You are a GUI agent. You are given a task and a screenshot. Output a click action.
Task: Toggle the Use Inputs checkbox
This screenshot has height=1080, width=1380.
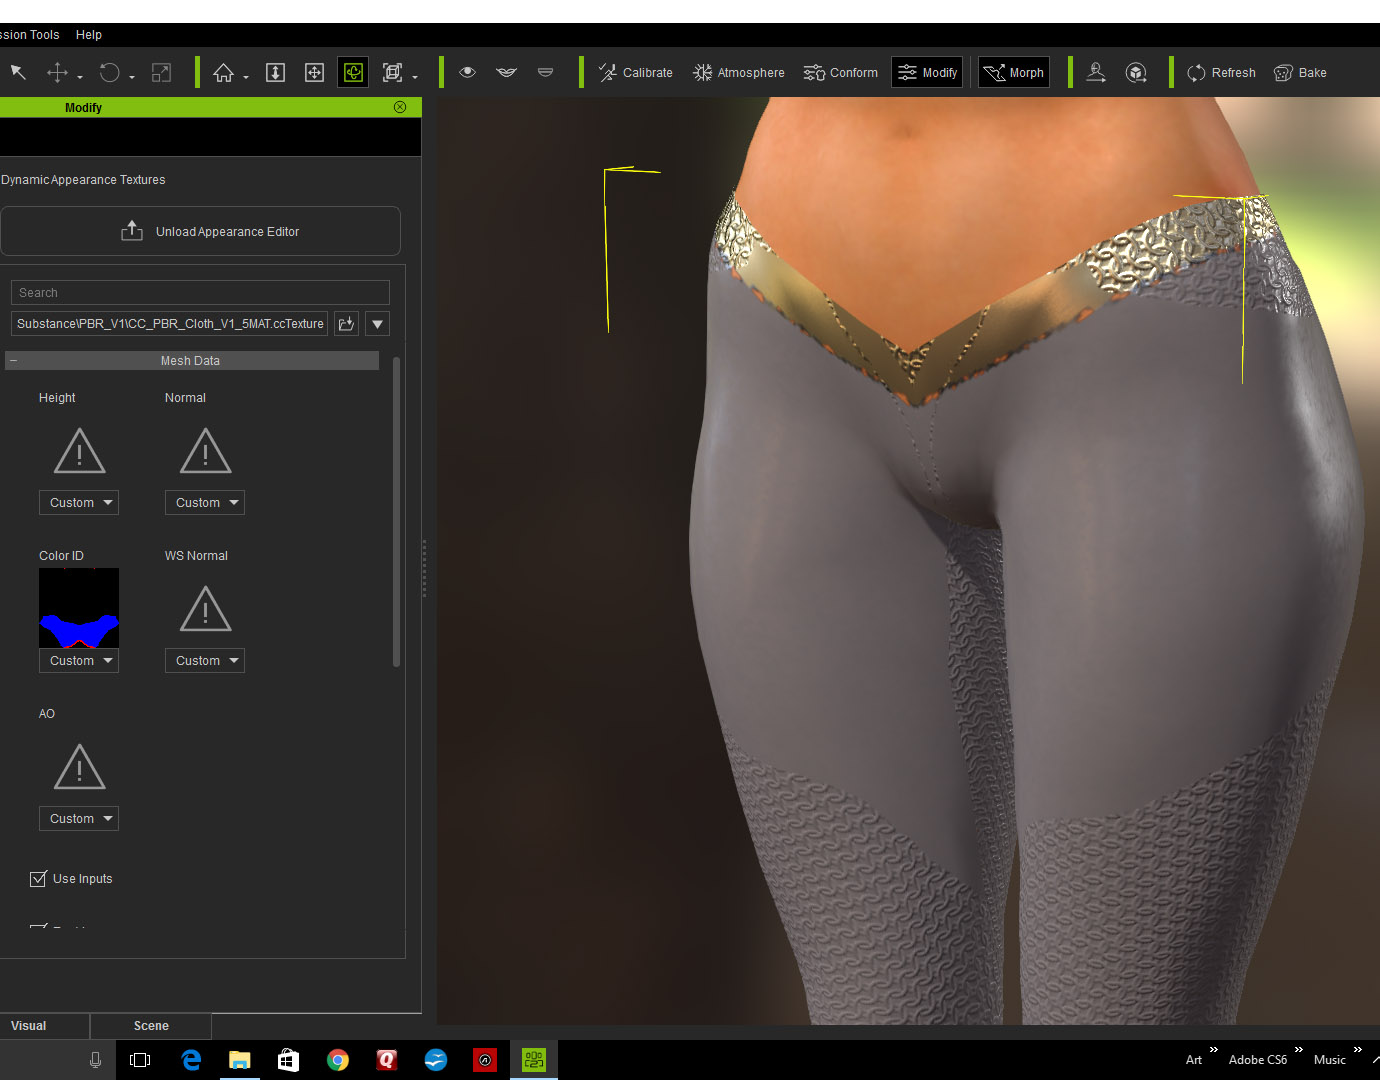tap(38, 879)
